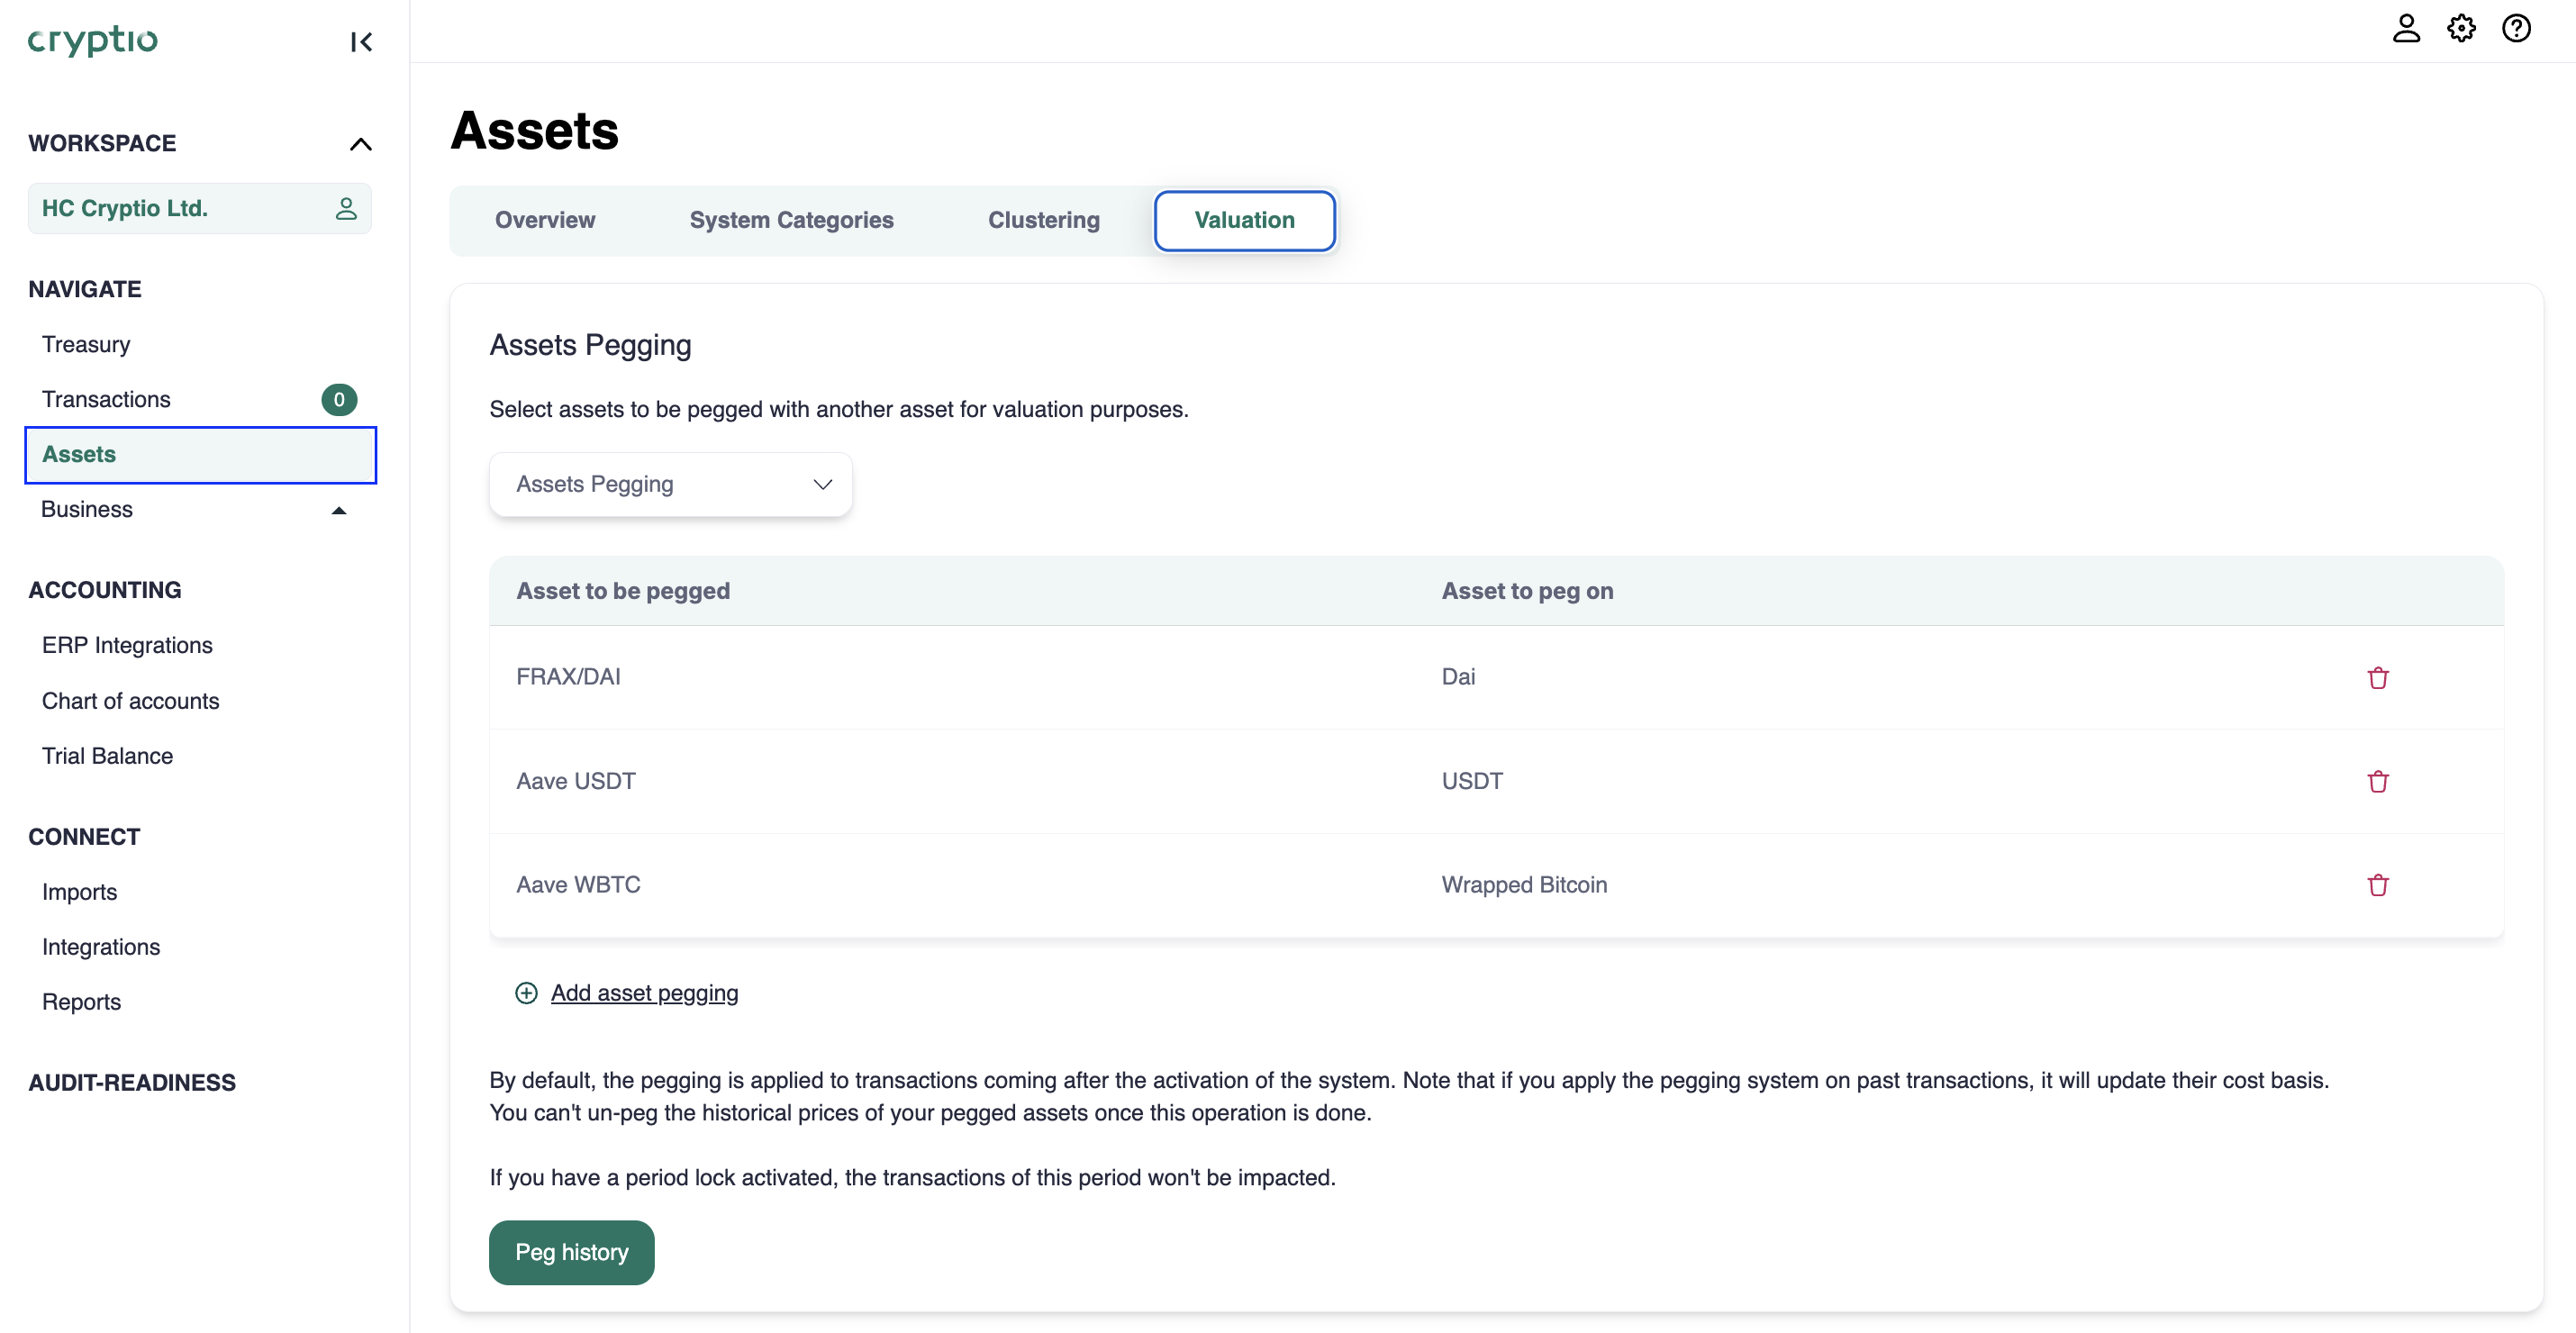Expand the Business menu arrow

pyautogui.click(x=339, y=510)
